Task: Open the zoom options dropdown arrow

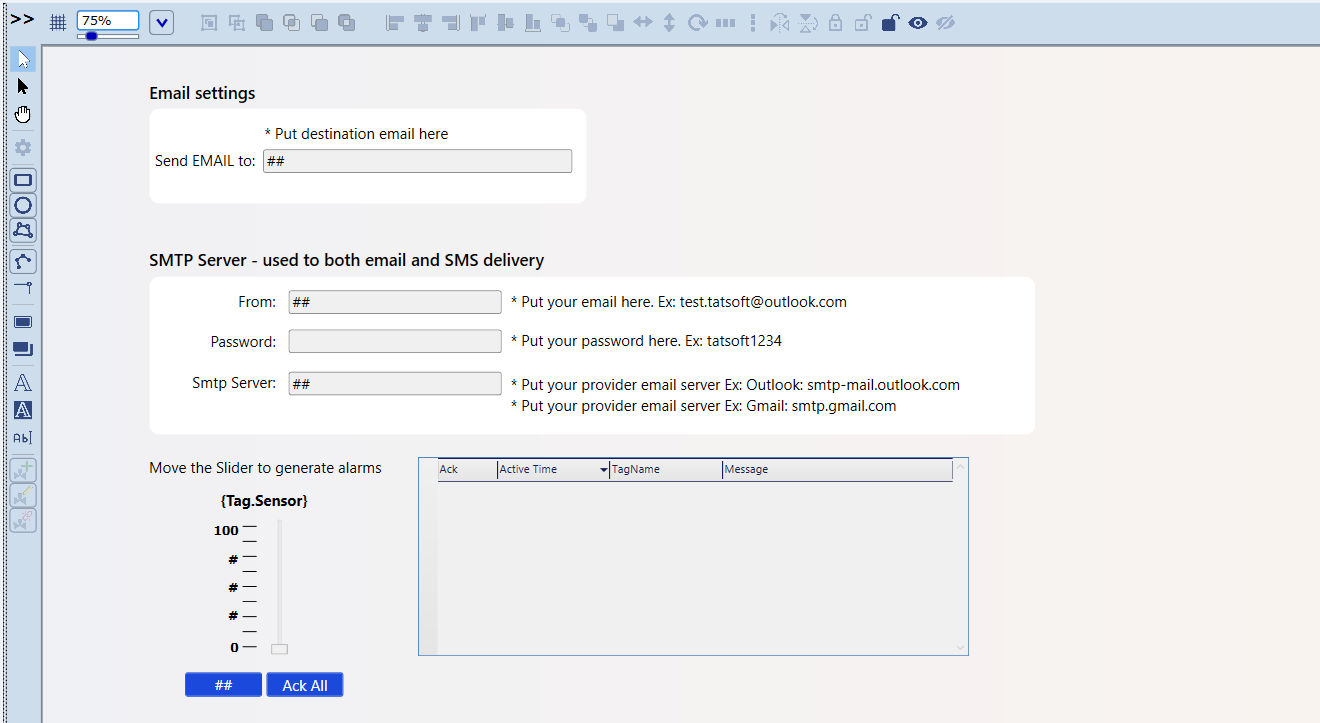Action: (161, 22)
